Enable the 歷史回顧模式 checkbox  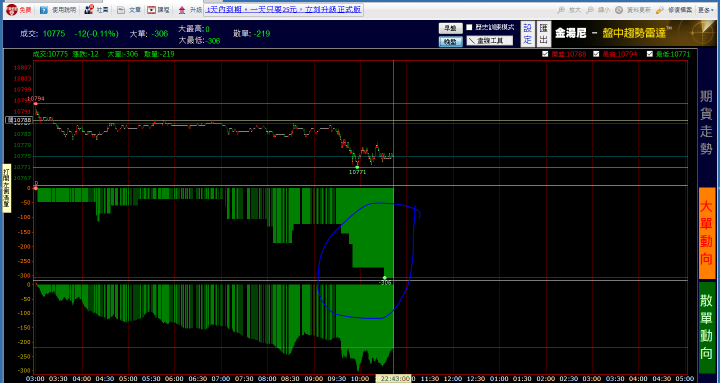469,28
